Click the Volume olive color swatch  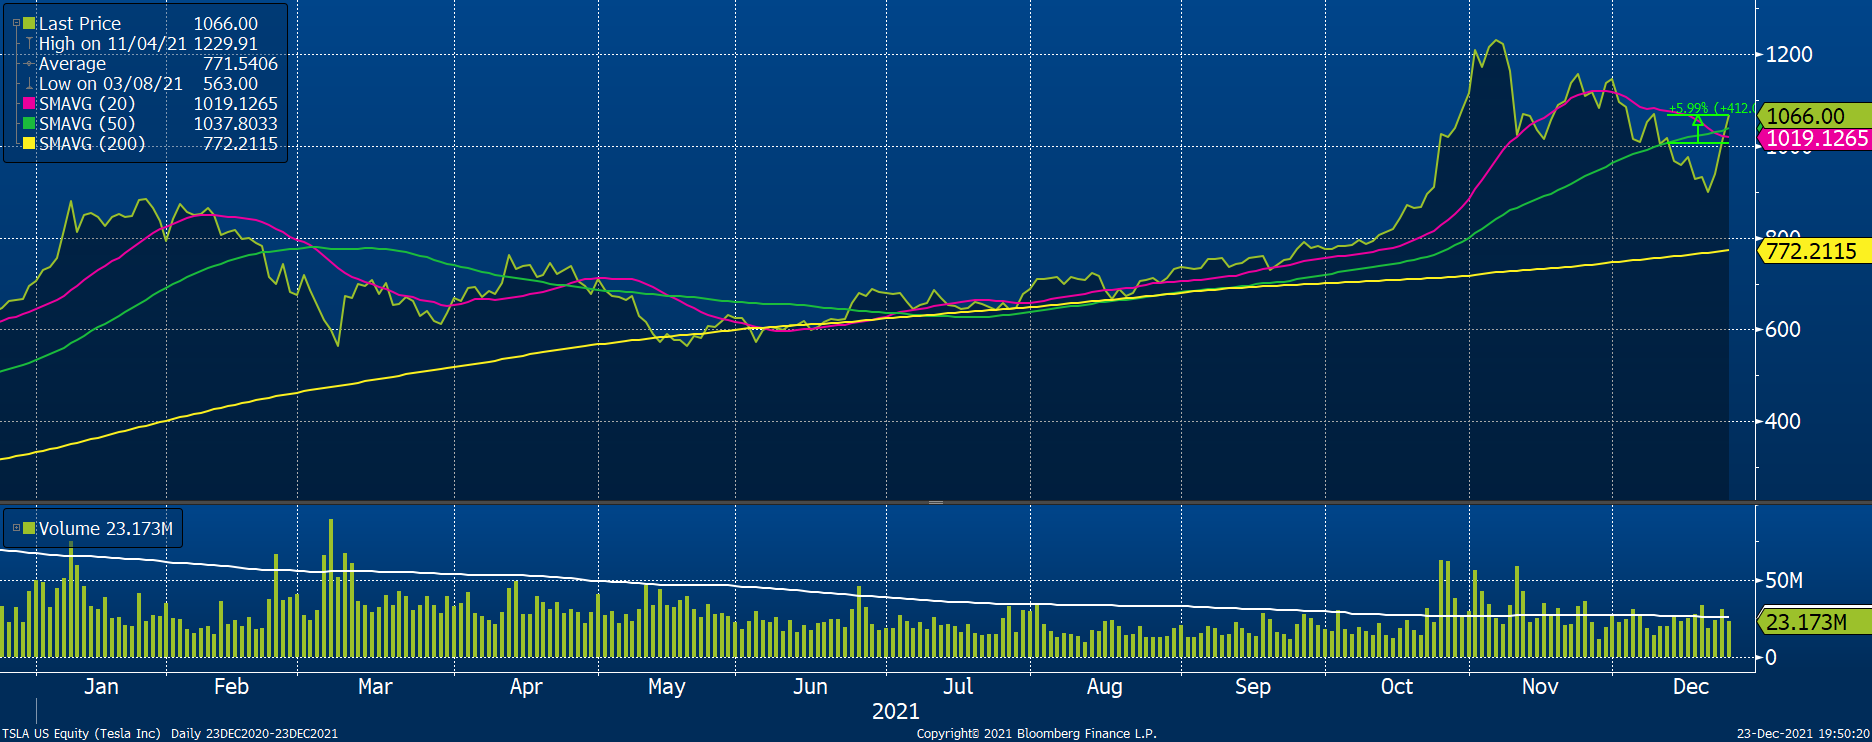(x=30, y=528)
